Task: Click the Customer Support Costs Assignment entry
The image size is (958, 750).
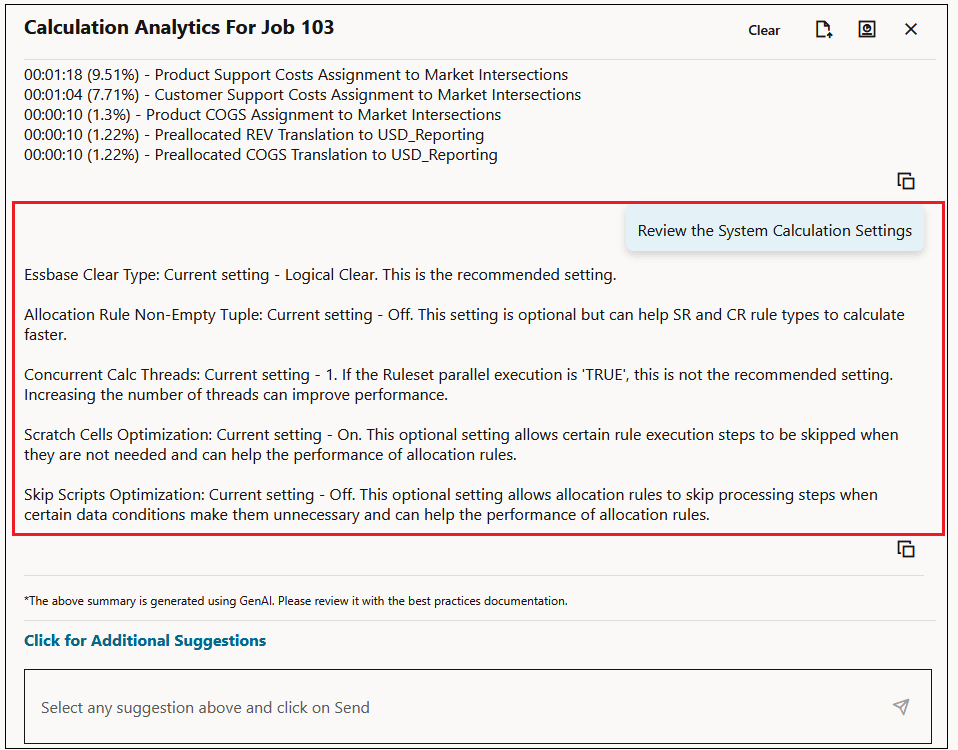Action: [301, 94]
